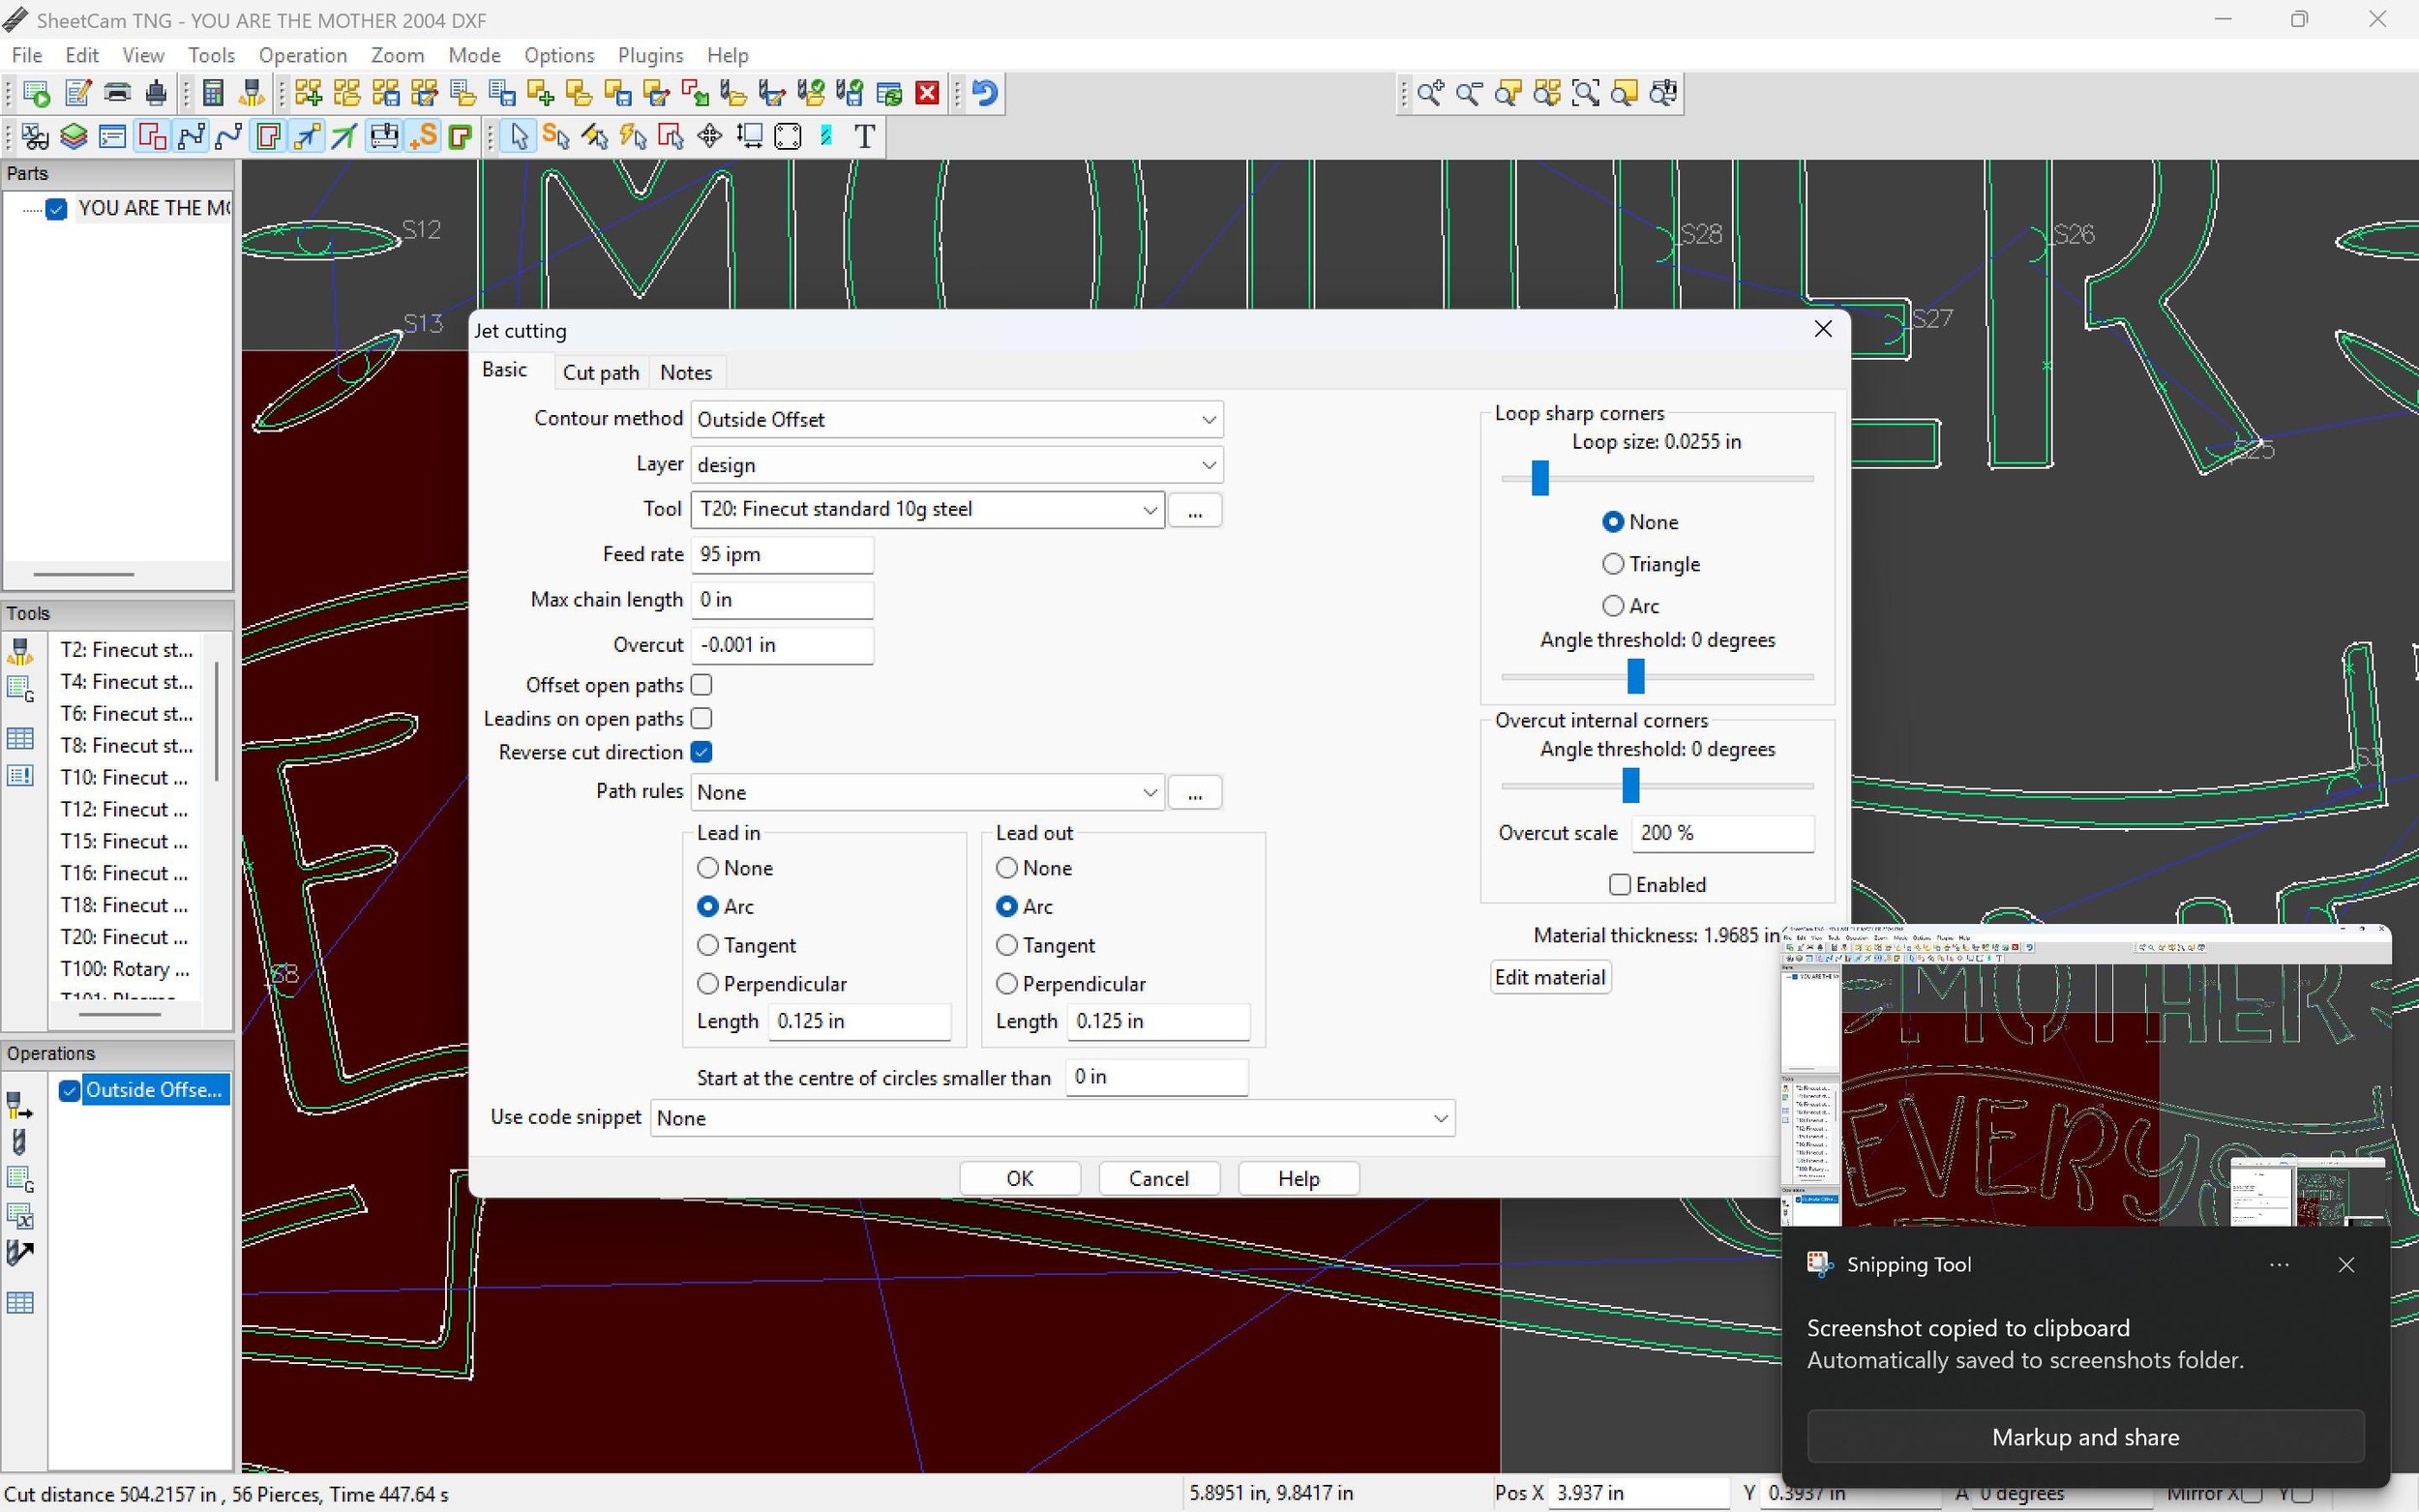This screenshot has height=1512, width=2419.
Task: Click the ellipsis button next to Tool
Action: click(x=1195, y=511)
